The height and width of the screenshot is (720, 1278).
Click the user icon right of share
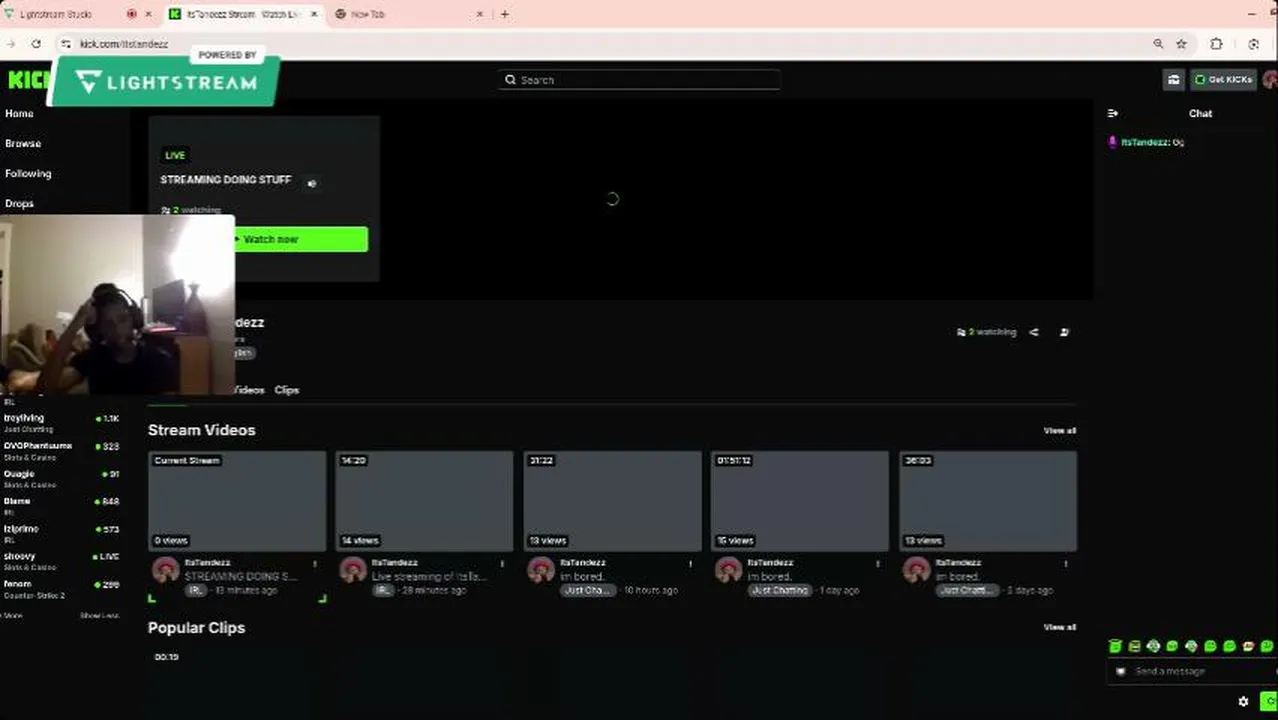tap(1064, 332)
